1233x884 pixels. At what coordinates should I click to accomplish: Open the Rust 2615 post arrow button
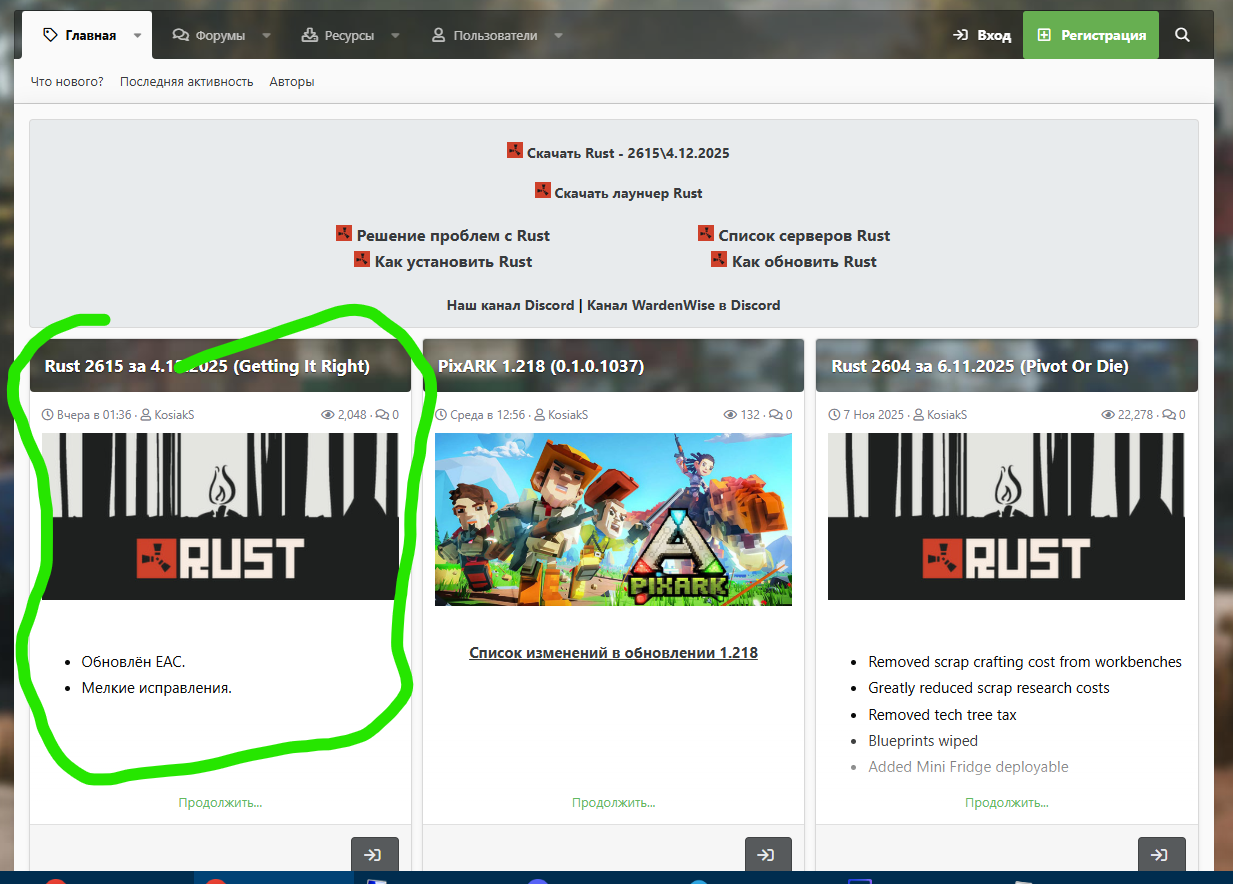[x=375, y=855]
